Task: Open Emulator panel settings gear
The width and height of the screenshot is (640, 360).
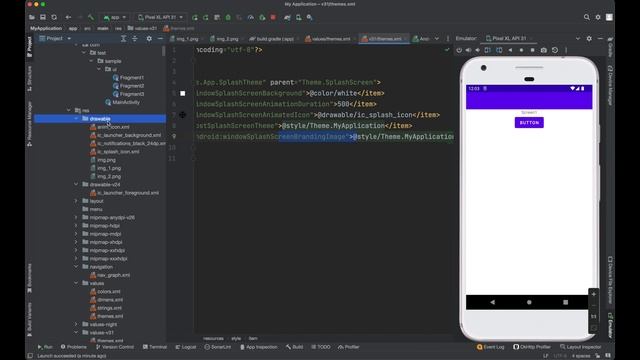Action: pyautogui.click(x=589, y=38)
